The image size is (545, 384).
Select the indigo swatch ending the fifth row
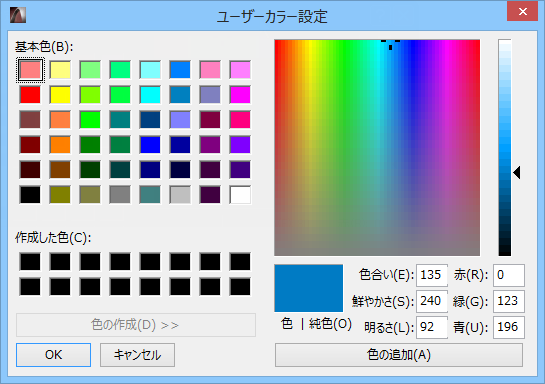pyautogui.click(x=240, y=170)
